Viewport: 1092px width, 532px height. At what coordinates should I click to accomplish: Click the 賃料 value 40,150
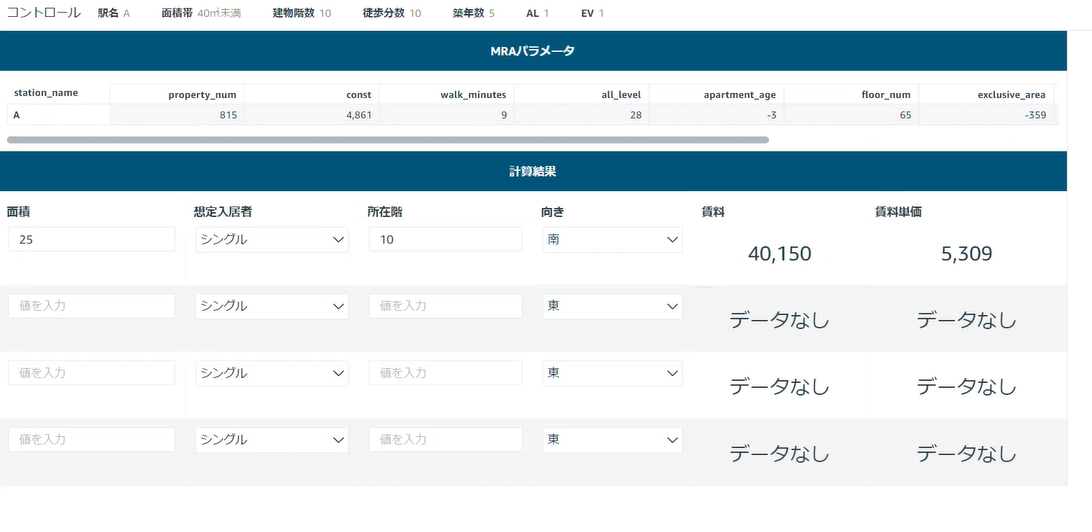[779, 253]
